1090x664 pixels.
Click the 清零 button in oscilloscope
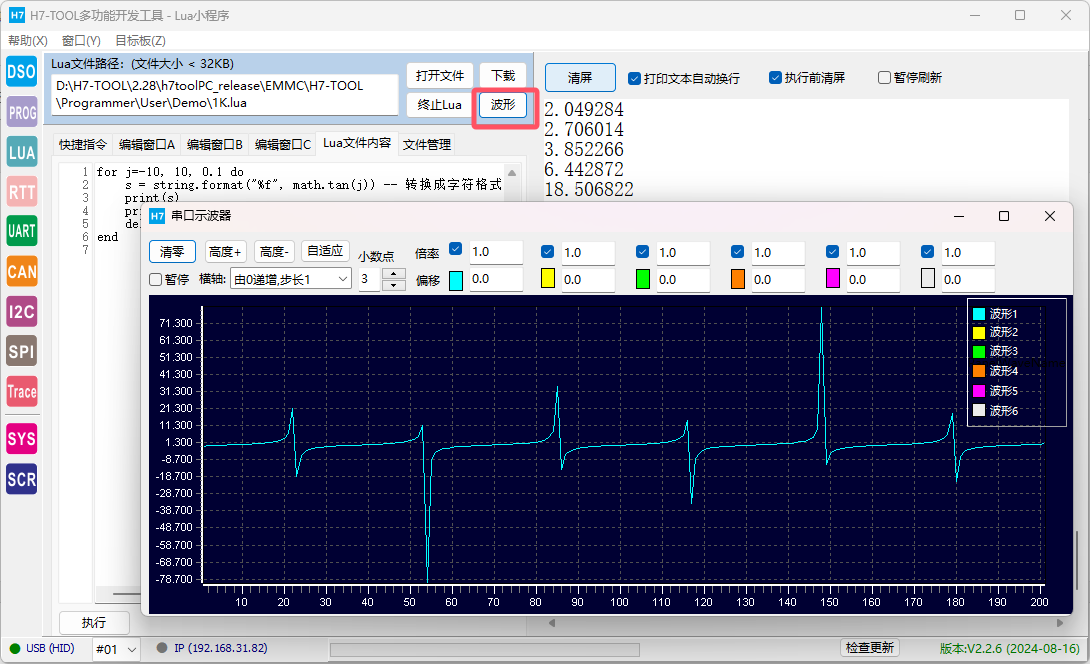point(172,252)
